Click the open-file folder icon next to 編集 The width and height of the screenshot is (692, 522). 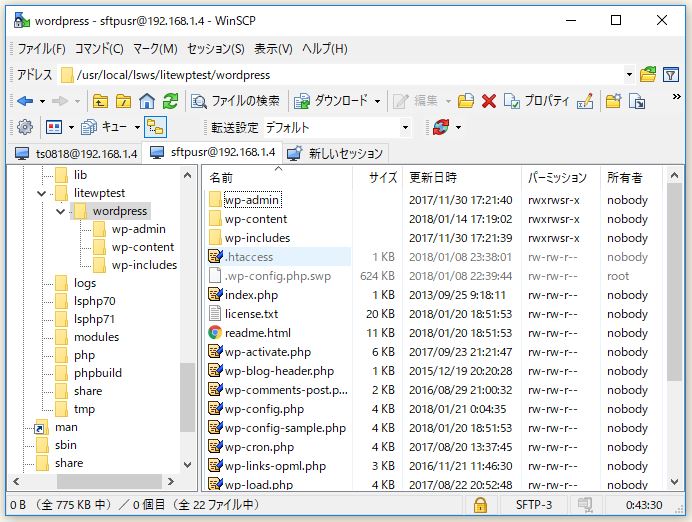point(466,101)
